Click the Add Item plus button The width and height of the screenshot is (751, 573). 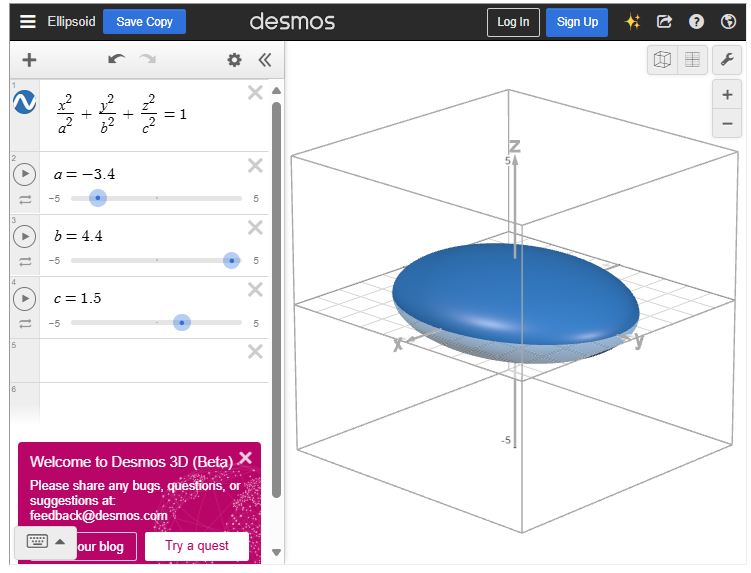click(29, 60)
